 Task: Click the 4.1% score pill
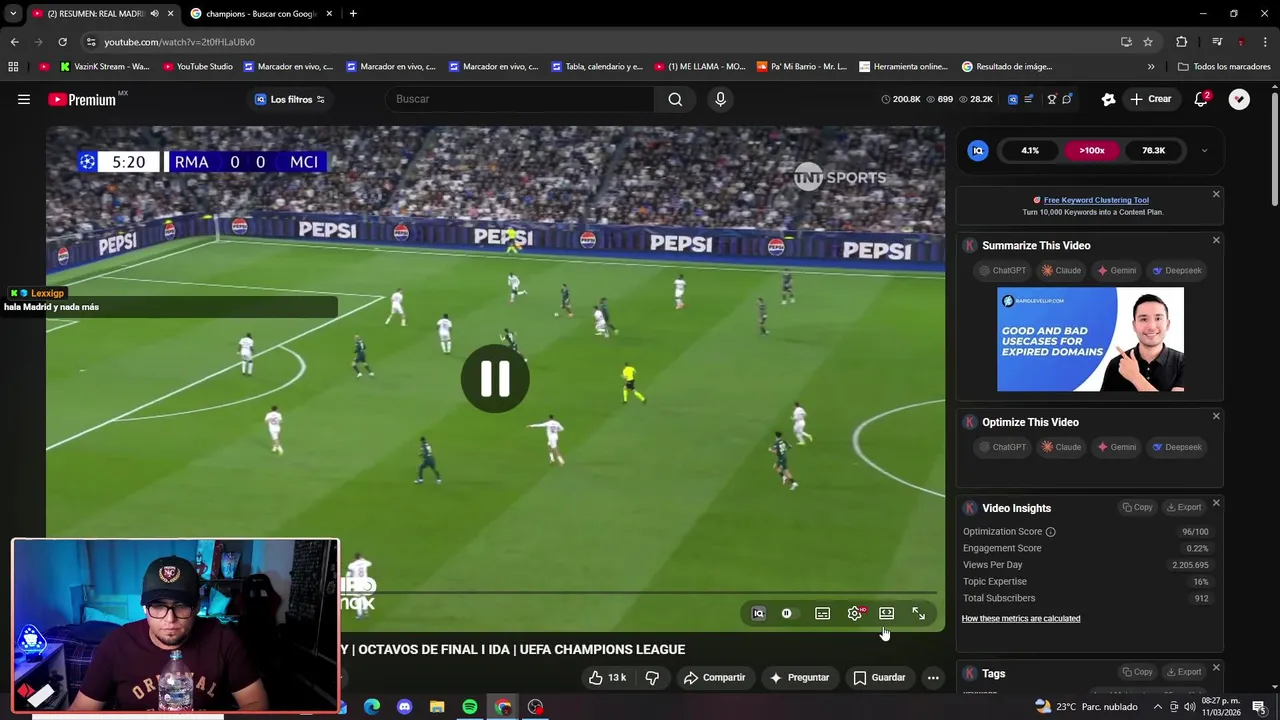tap(1030, 150)
